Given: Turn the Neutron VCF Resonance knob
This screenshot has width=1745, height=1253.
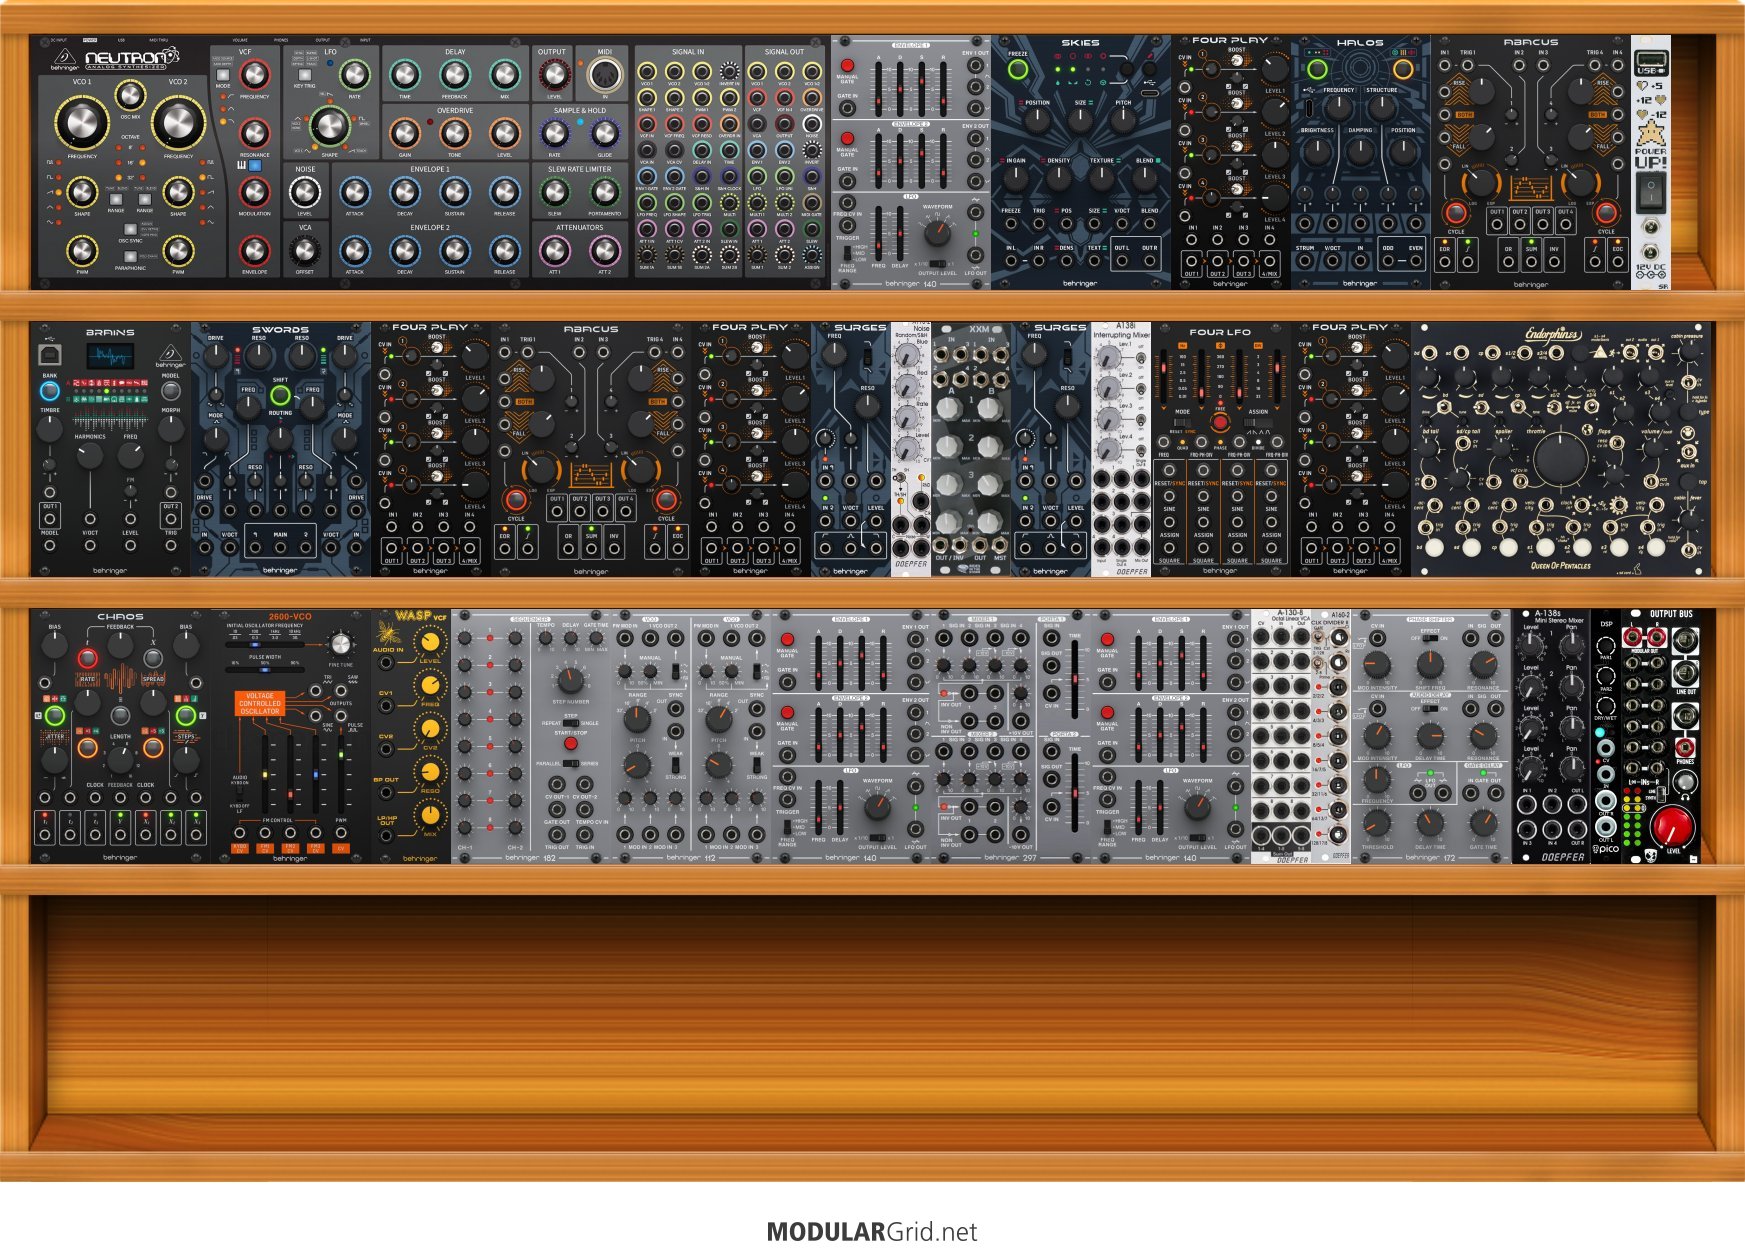Looking at the screenshot, I should pyautogui.click(x=254, y=132).
